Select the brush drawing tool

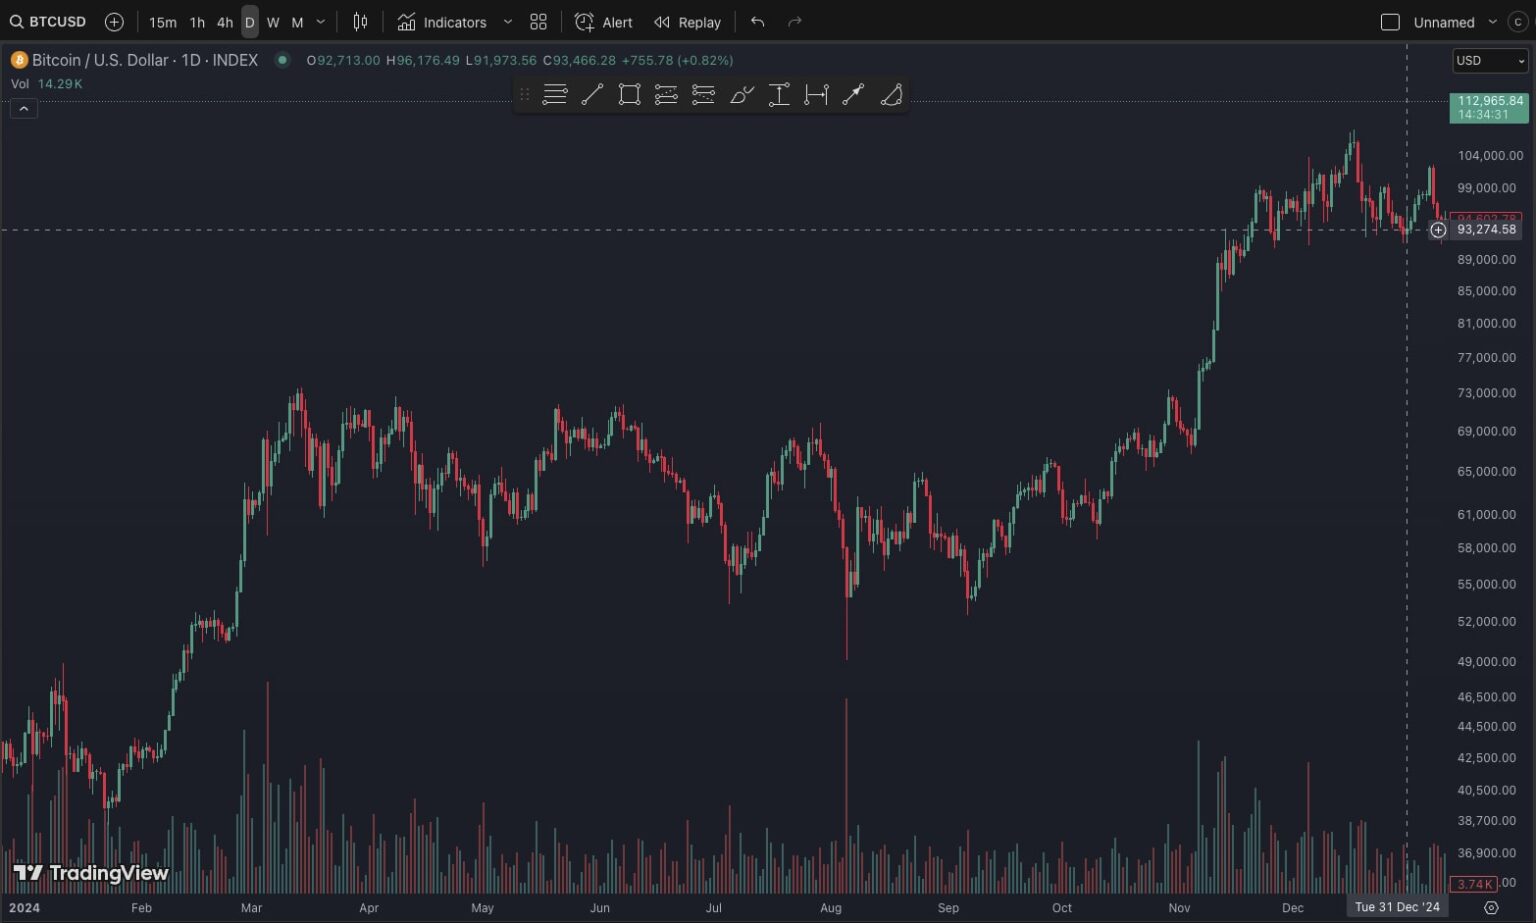point(741,95)
